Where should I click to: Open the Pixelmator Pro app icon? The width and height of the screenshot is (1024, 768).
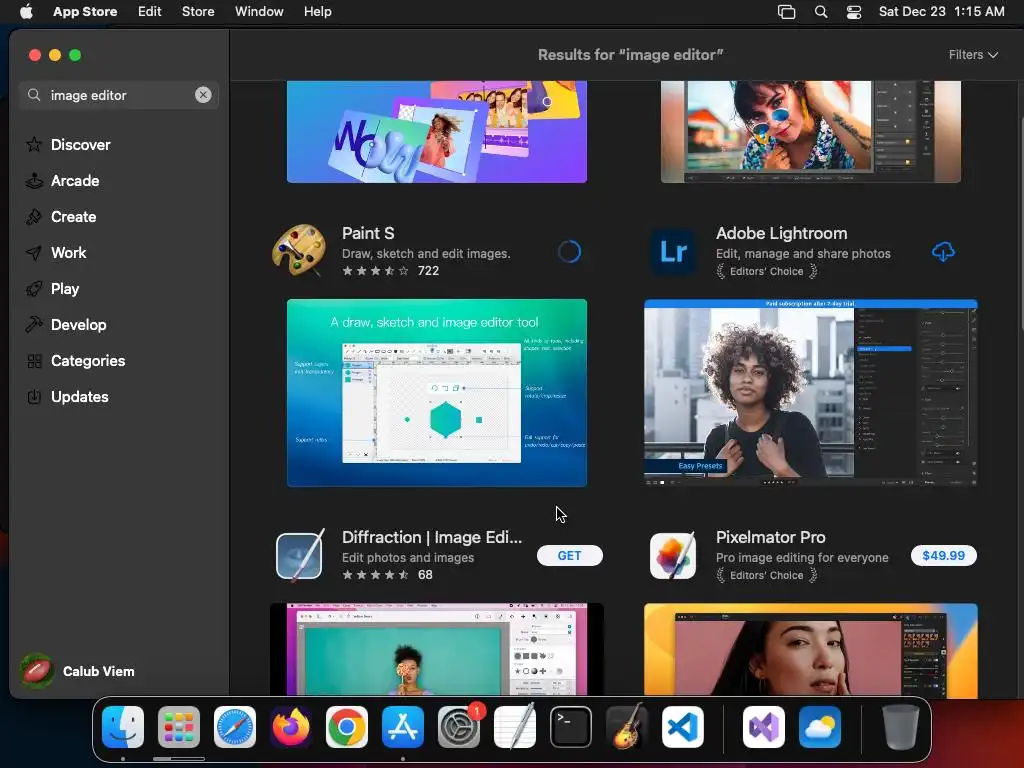coord(673,556)
